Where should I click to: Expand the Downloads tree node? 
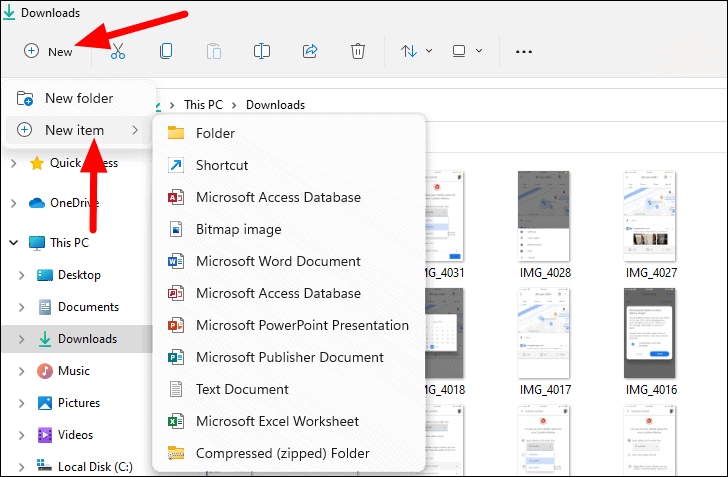pyautogui.click(x=21, y=340)
